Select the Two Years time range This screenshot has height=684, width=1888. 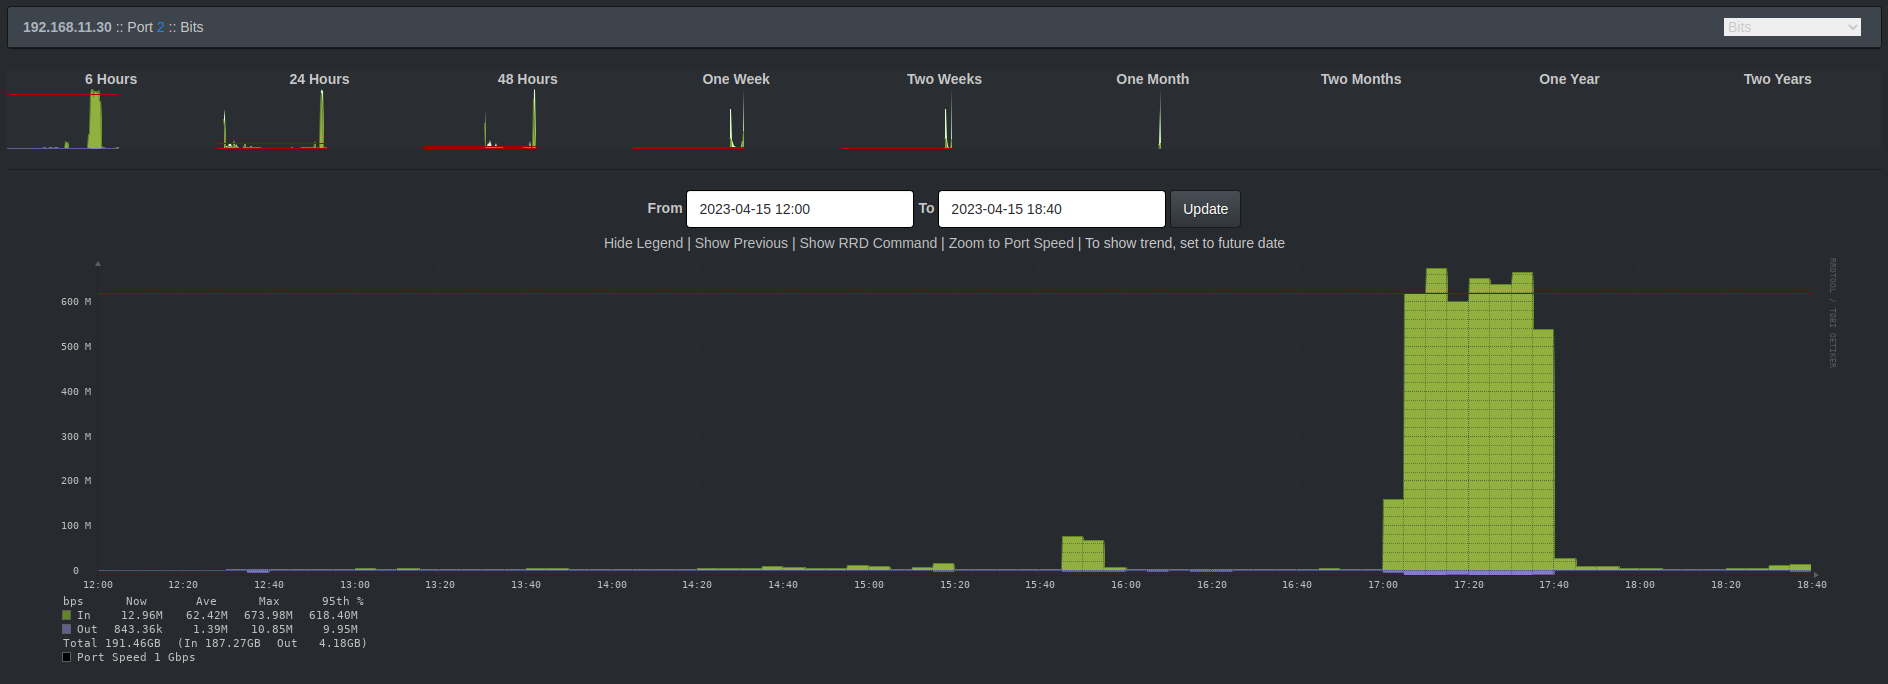pyautogui.click(x=1777, y=79)
